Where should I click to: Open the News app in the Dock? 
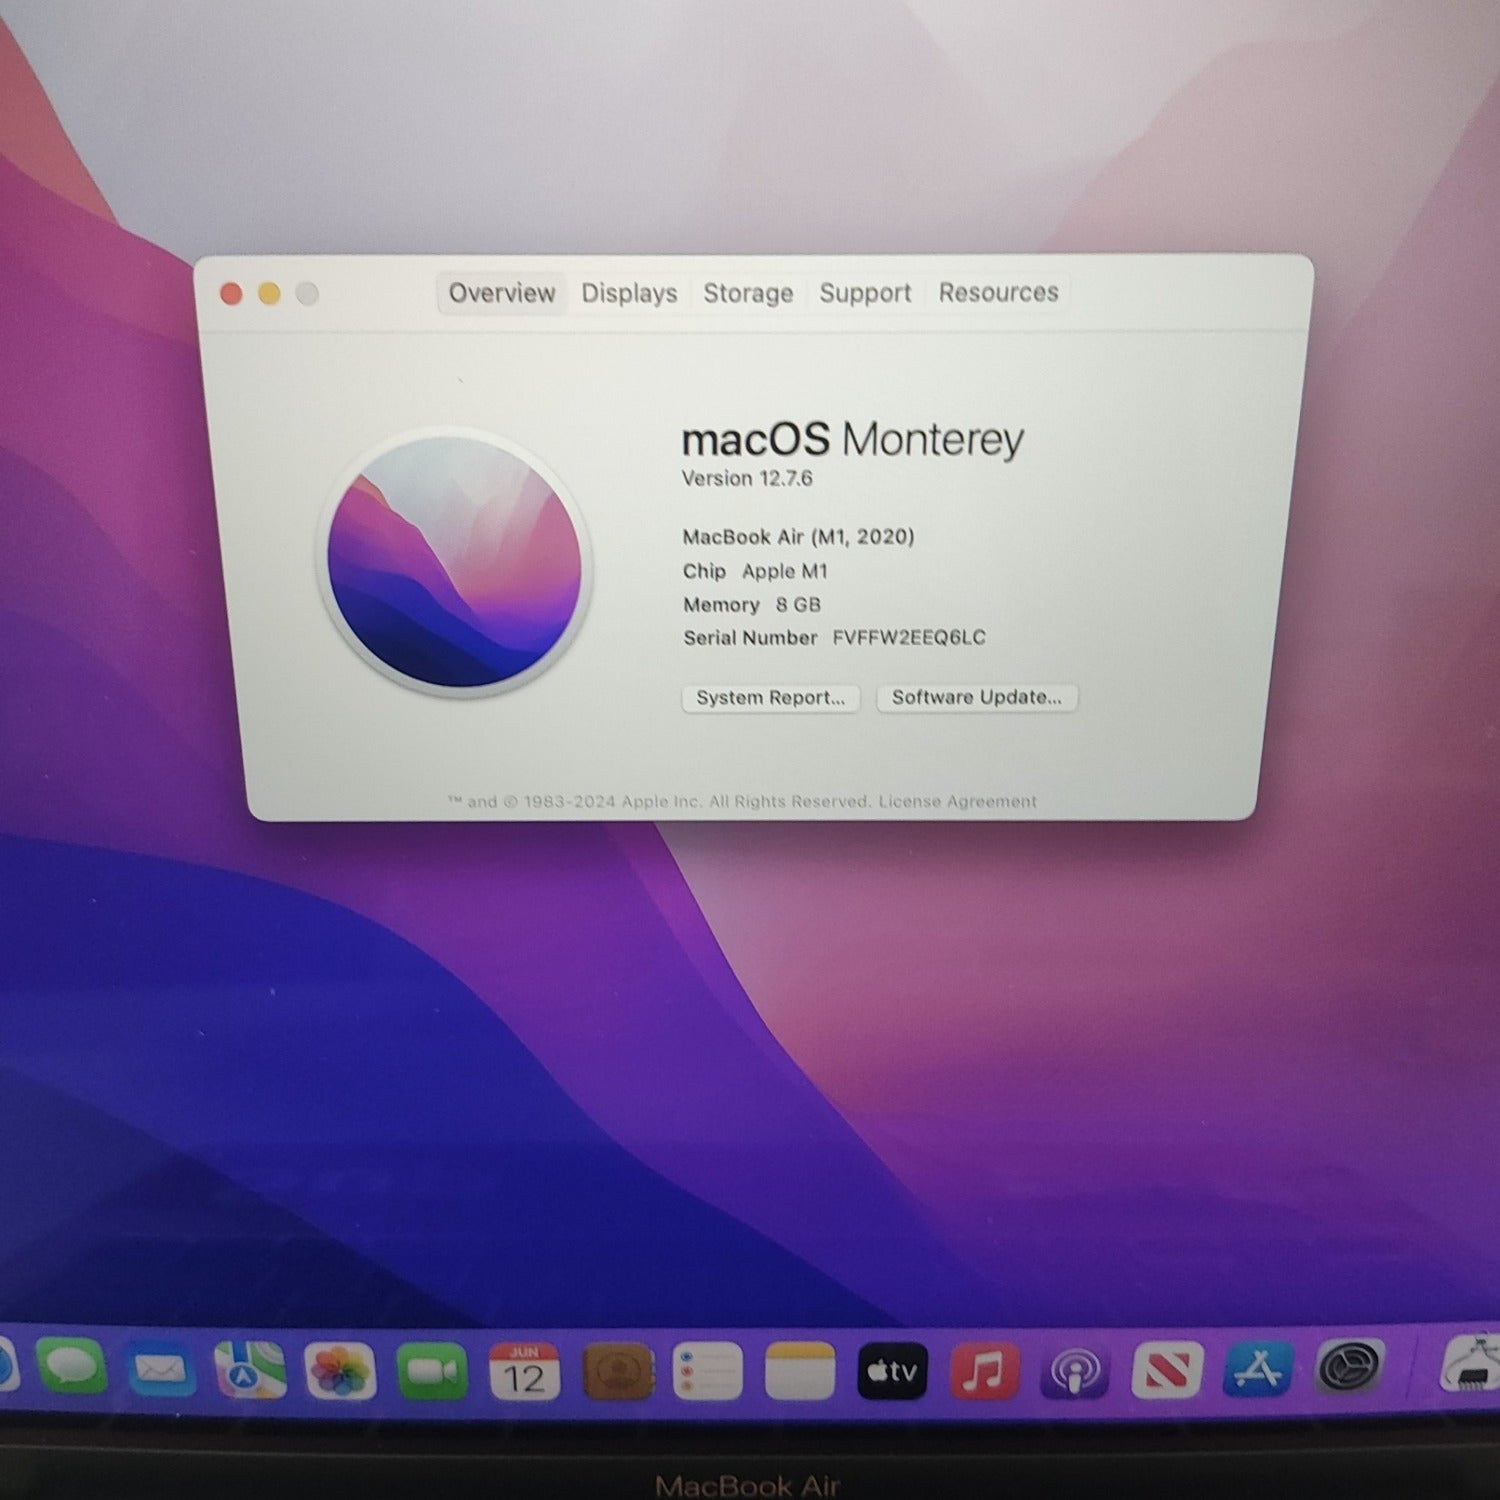coord(1167,1369)
